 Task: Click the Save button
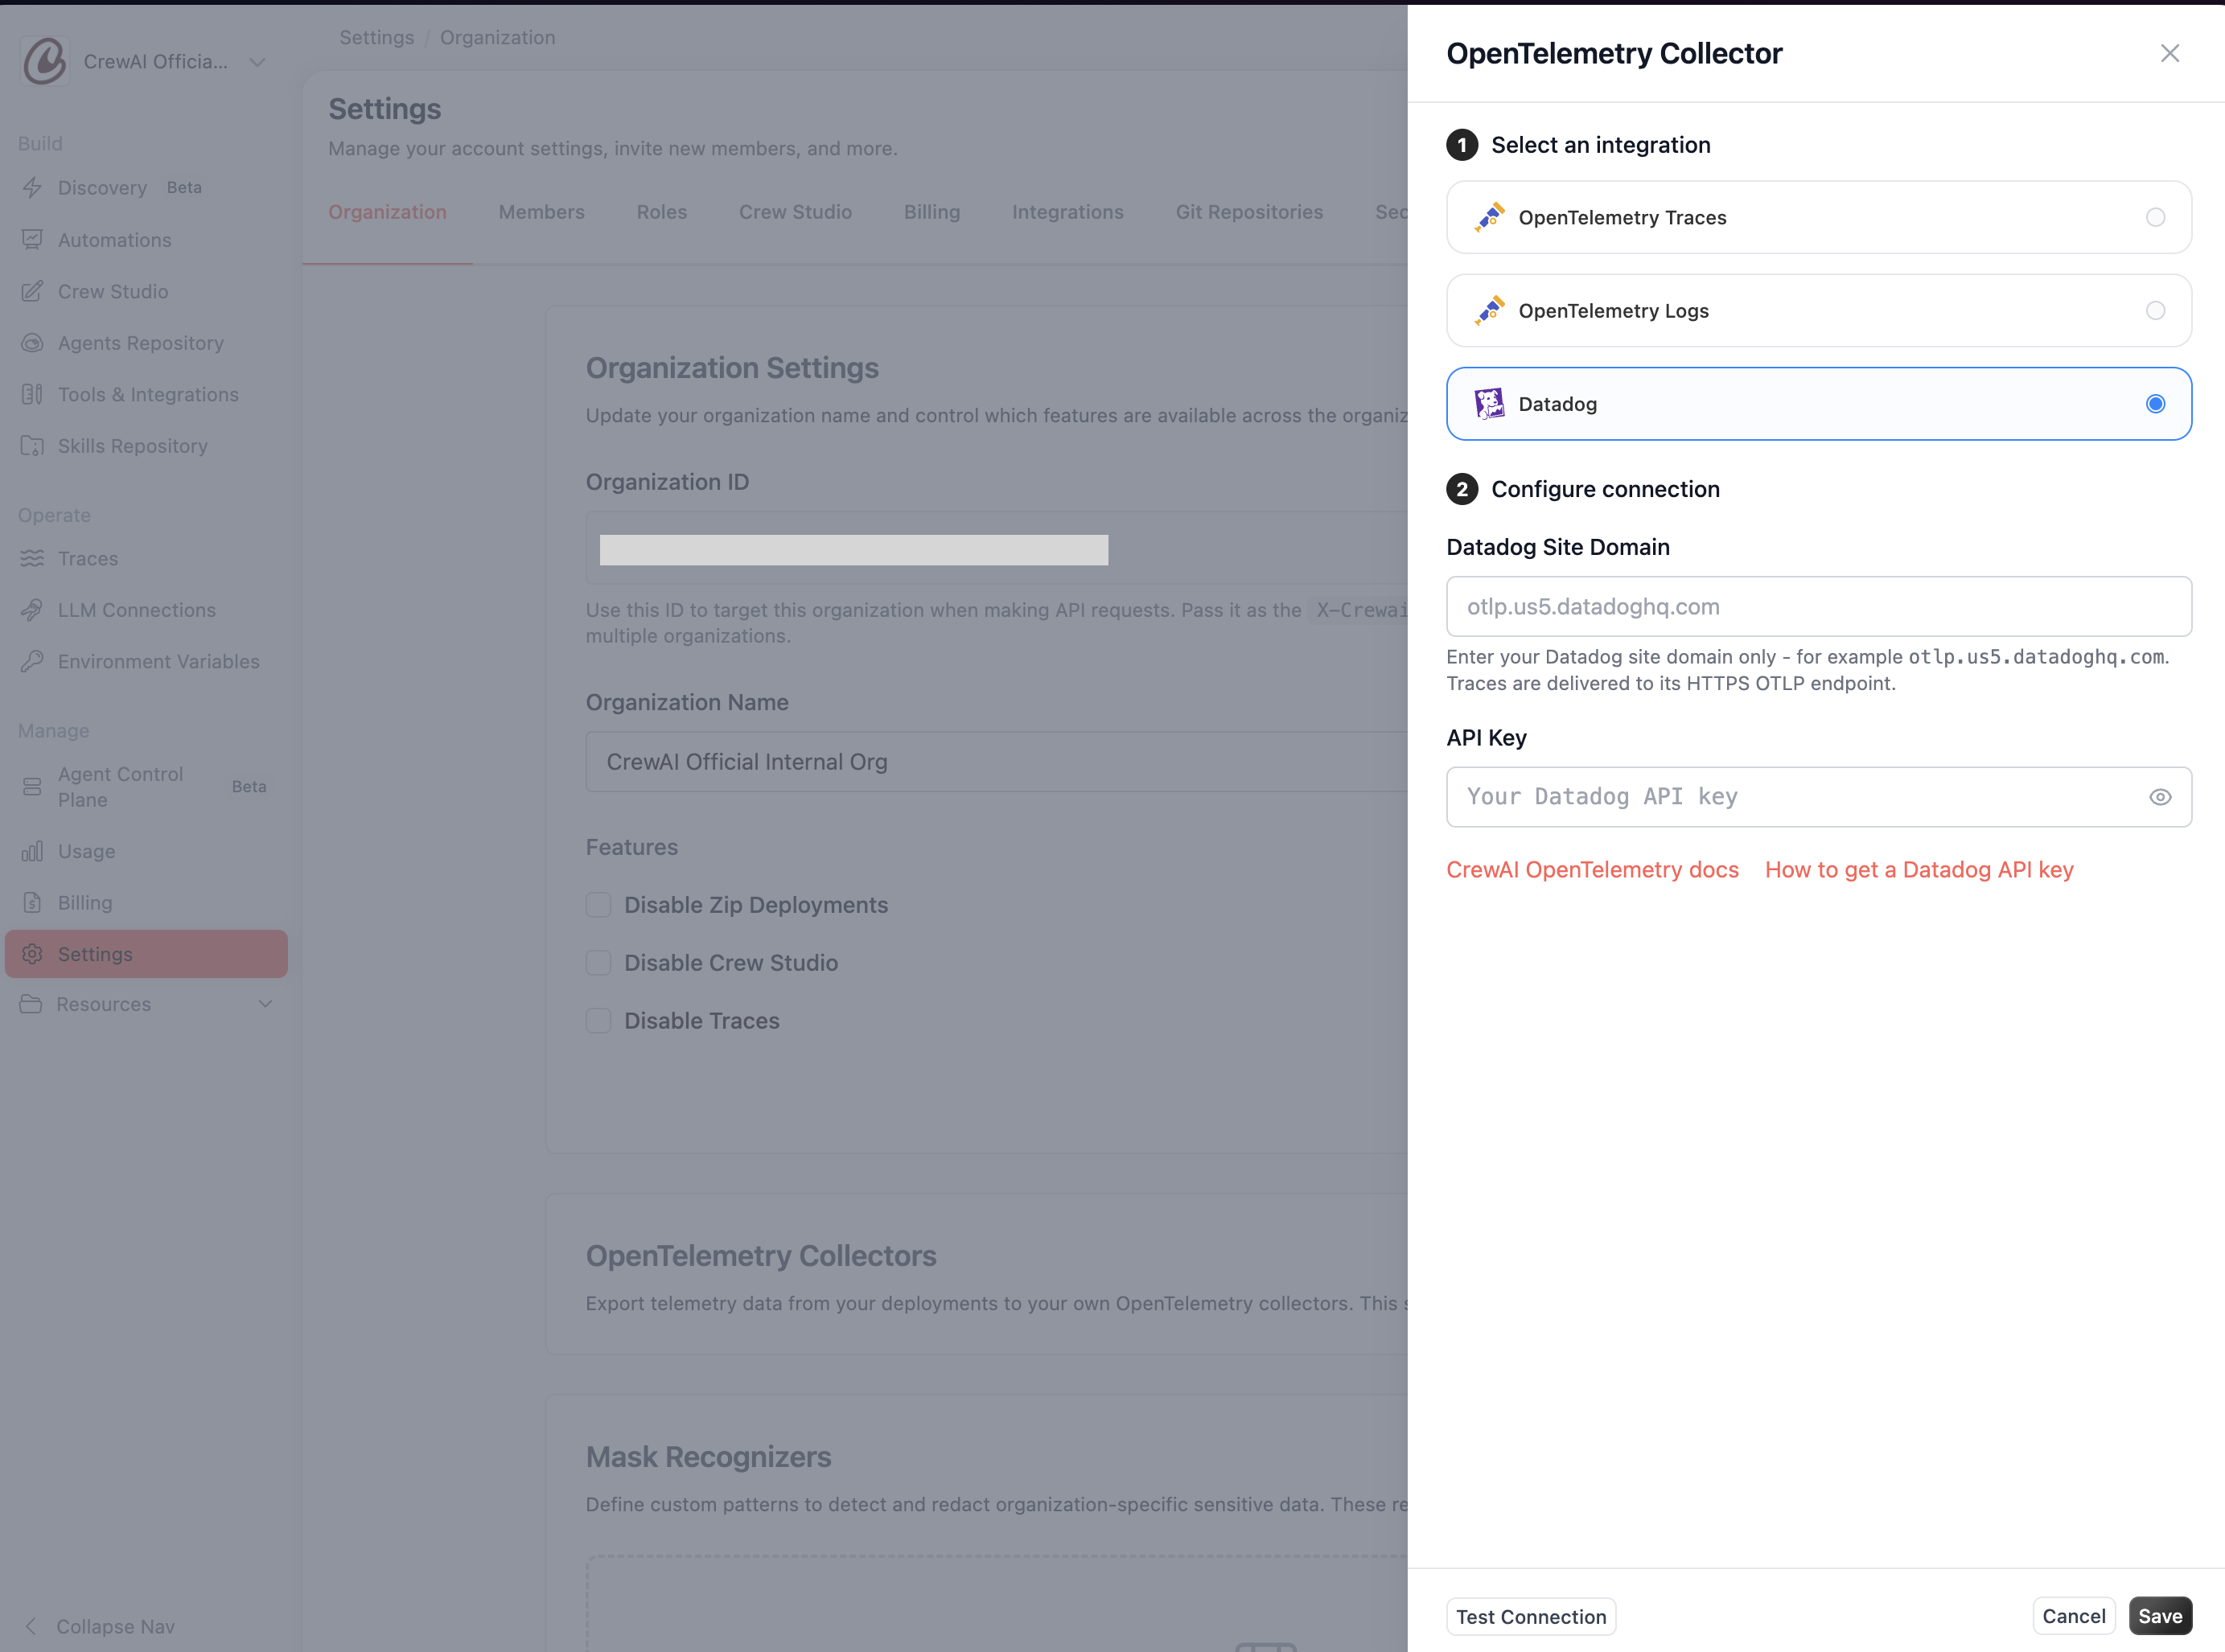pos(2160,1616)
